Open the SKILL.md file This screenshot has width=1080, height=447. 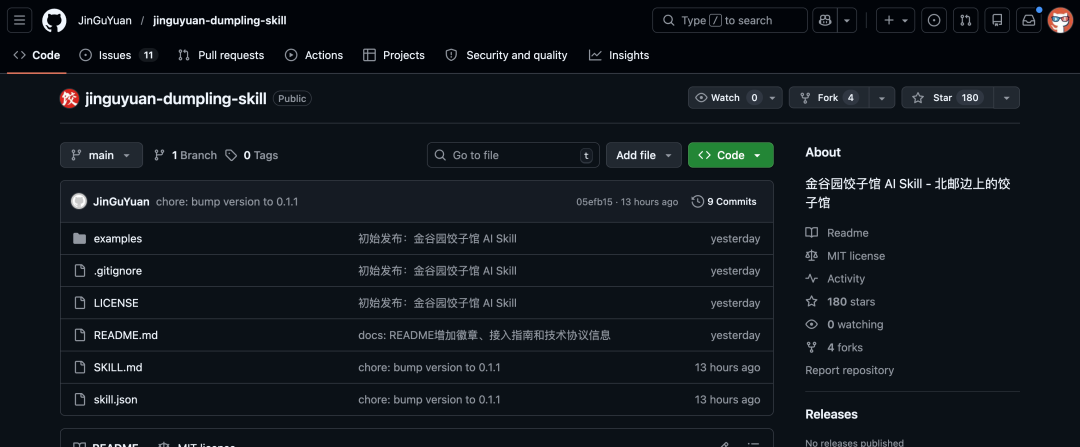point(118,367)
